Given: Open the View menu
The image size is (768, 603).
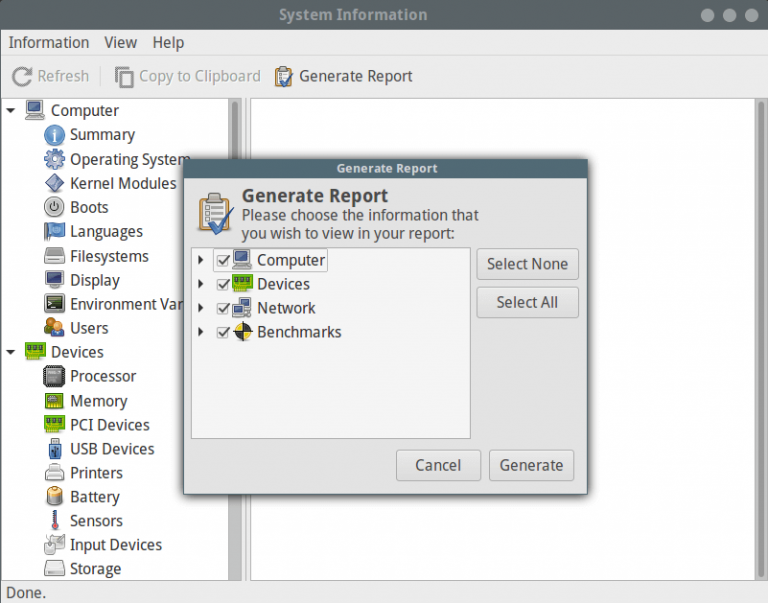Looking at the screenshot, I should (120, 42).
